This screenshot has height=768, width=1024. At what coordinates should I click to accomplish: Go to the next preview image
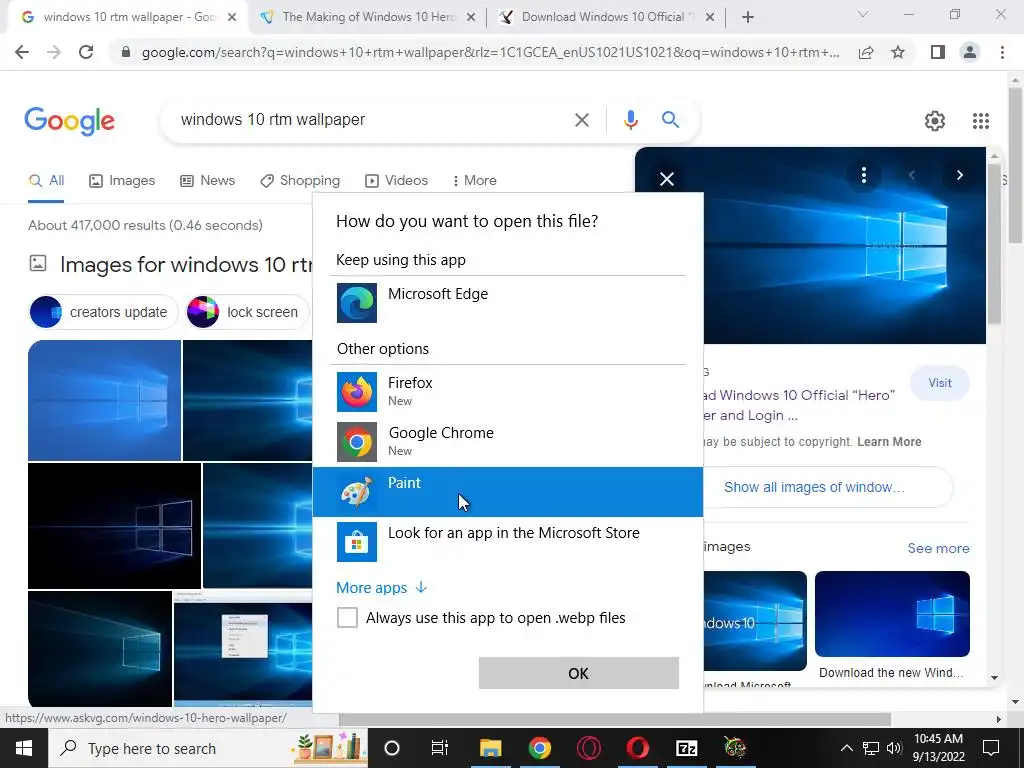point(959,175)
